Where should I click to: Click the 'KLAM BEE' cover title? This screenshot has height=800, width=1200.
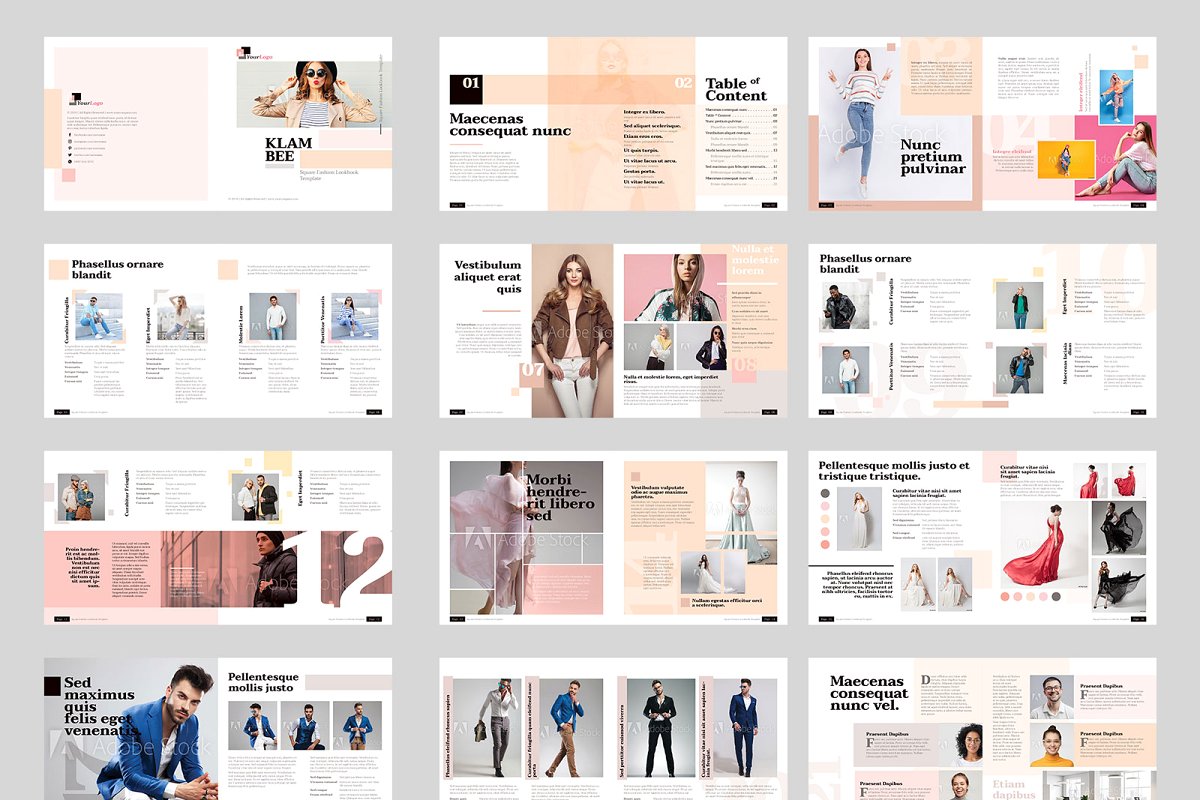(289, 150)
